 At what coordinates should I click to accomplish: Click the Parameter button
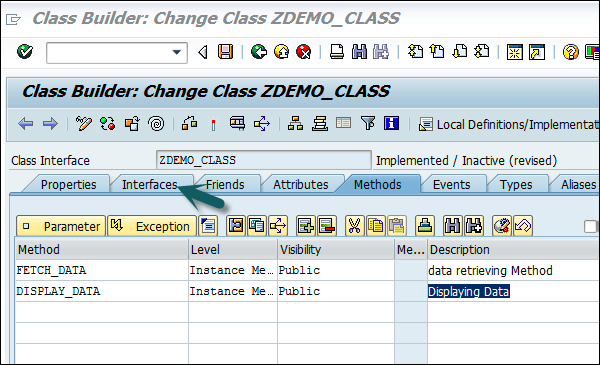(61, 226)
